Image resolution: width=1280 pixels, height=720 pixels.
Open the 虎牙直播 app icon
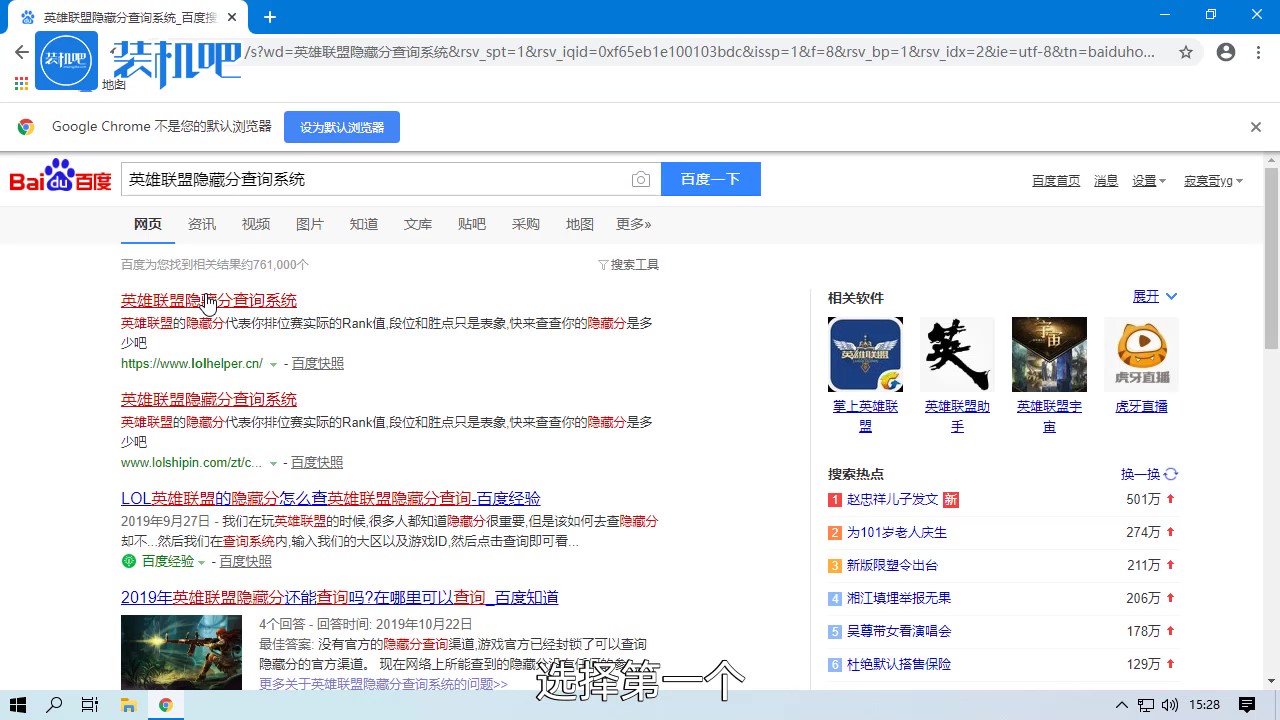coord(1141,354)
